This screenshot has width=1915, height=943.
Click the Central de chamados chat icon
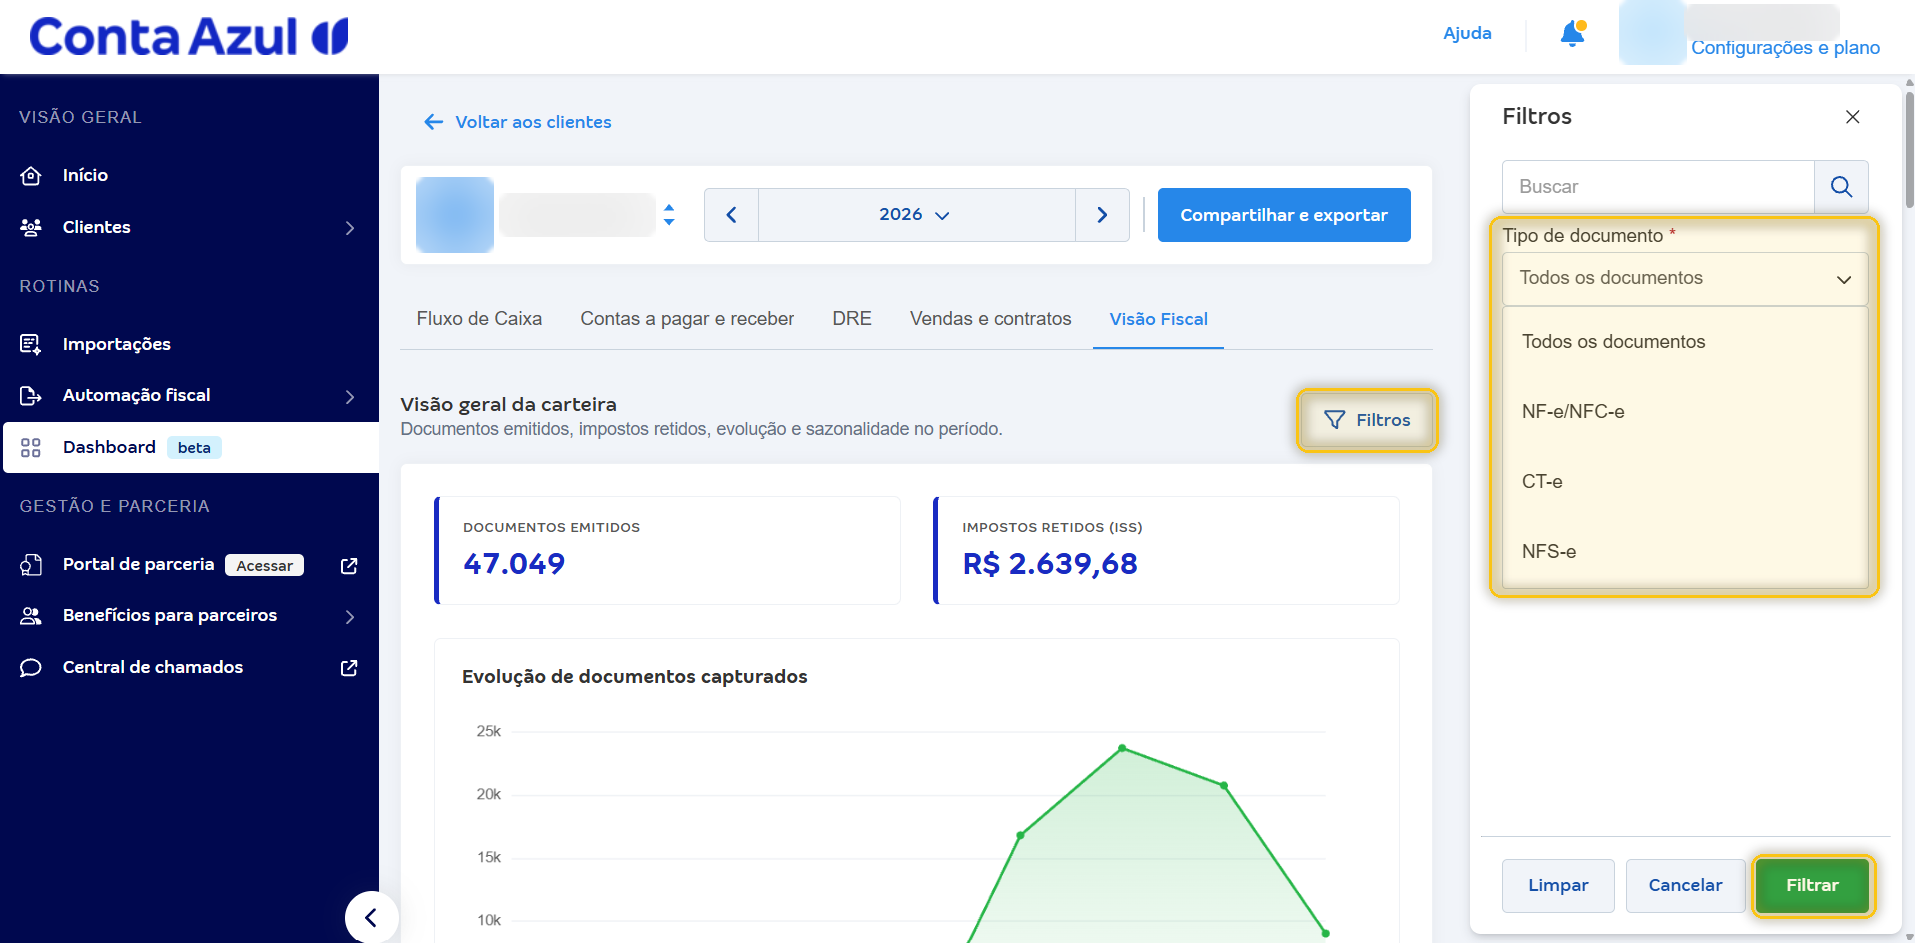tap(31, 668)
